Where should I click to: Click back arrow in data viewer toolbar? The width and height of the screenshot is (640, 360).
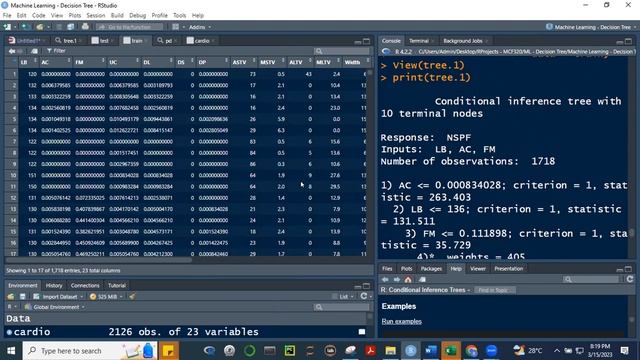point(12,51)
